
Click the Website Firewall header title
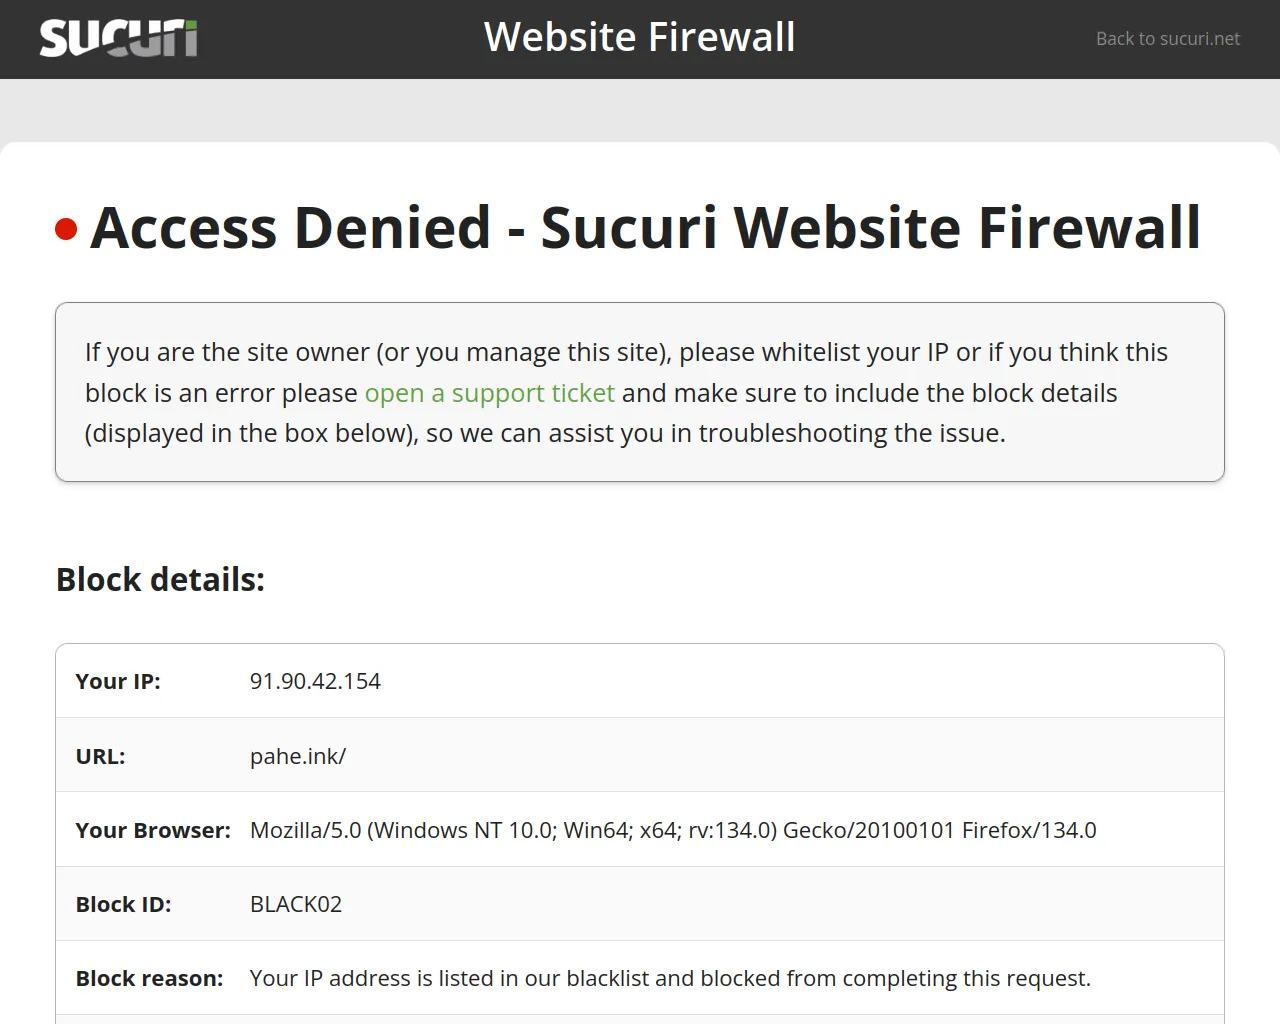coord(639,38)
